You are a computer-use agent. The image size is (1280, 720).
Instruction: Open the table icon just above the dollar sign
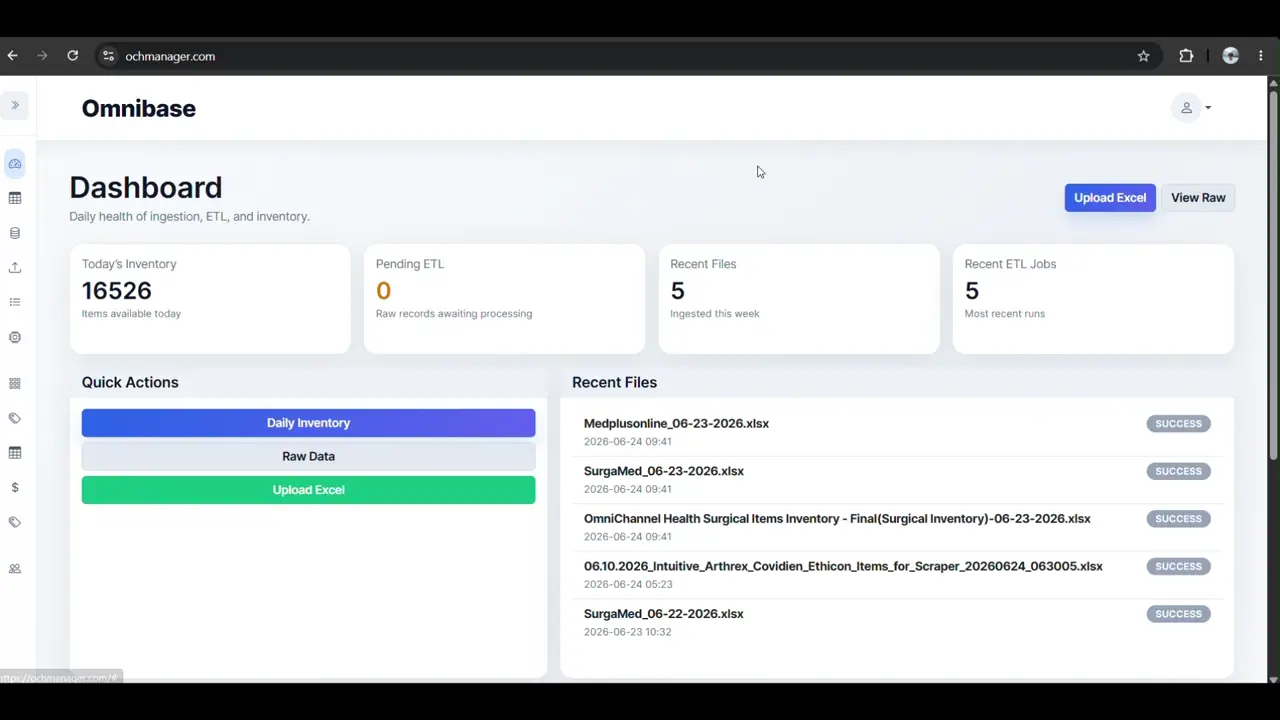click(15, 453)
